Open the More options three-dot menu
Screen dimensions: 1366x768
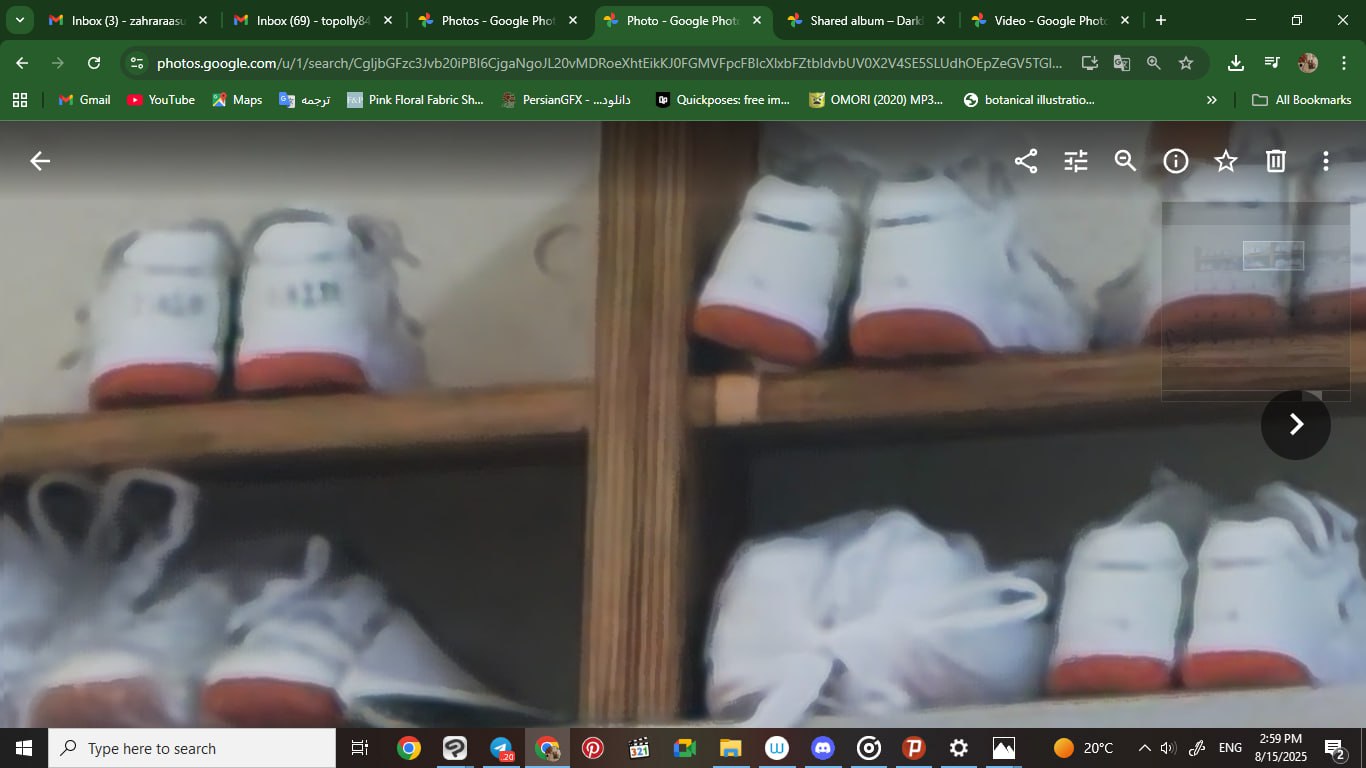pos(1326,161)
